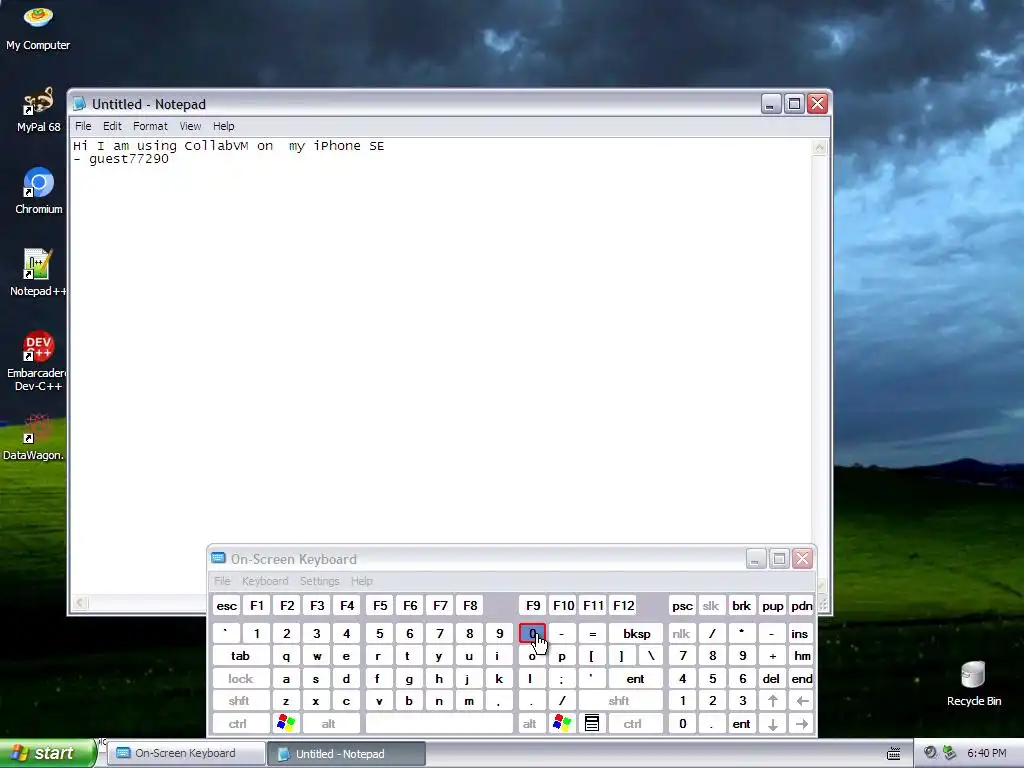This screenshot has height=768, width=1024.
Task: Click the bksp key
Action: (x=636, y=633)
